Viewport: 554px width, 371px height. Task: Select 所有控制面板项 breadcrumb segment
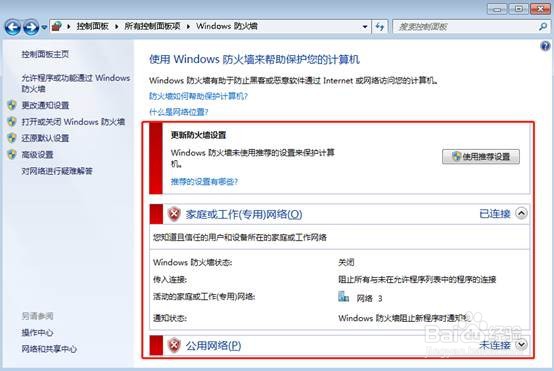click(153, 26)
